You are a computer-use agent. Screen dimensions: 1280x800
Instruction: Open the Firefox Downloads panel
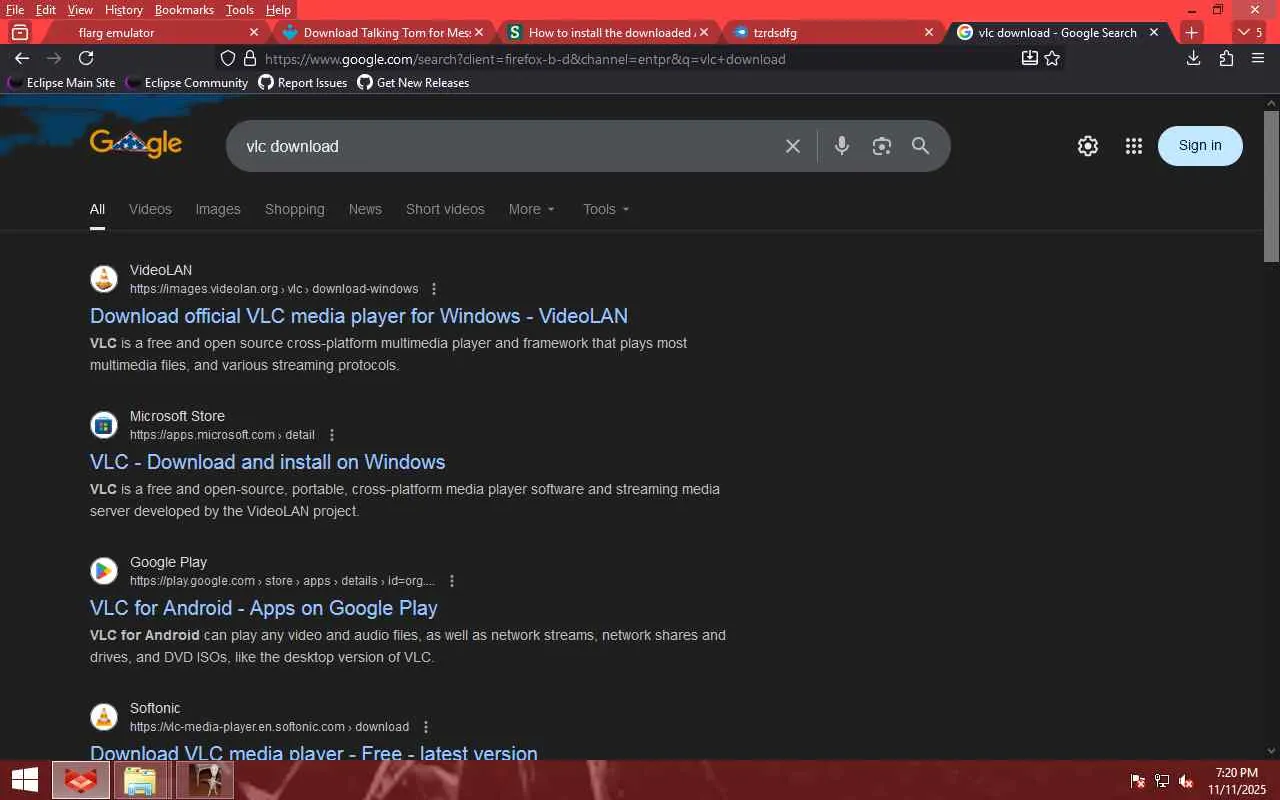click(1193, 58)
